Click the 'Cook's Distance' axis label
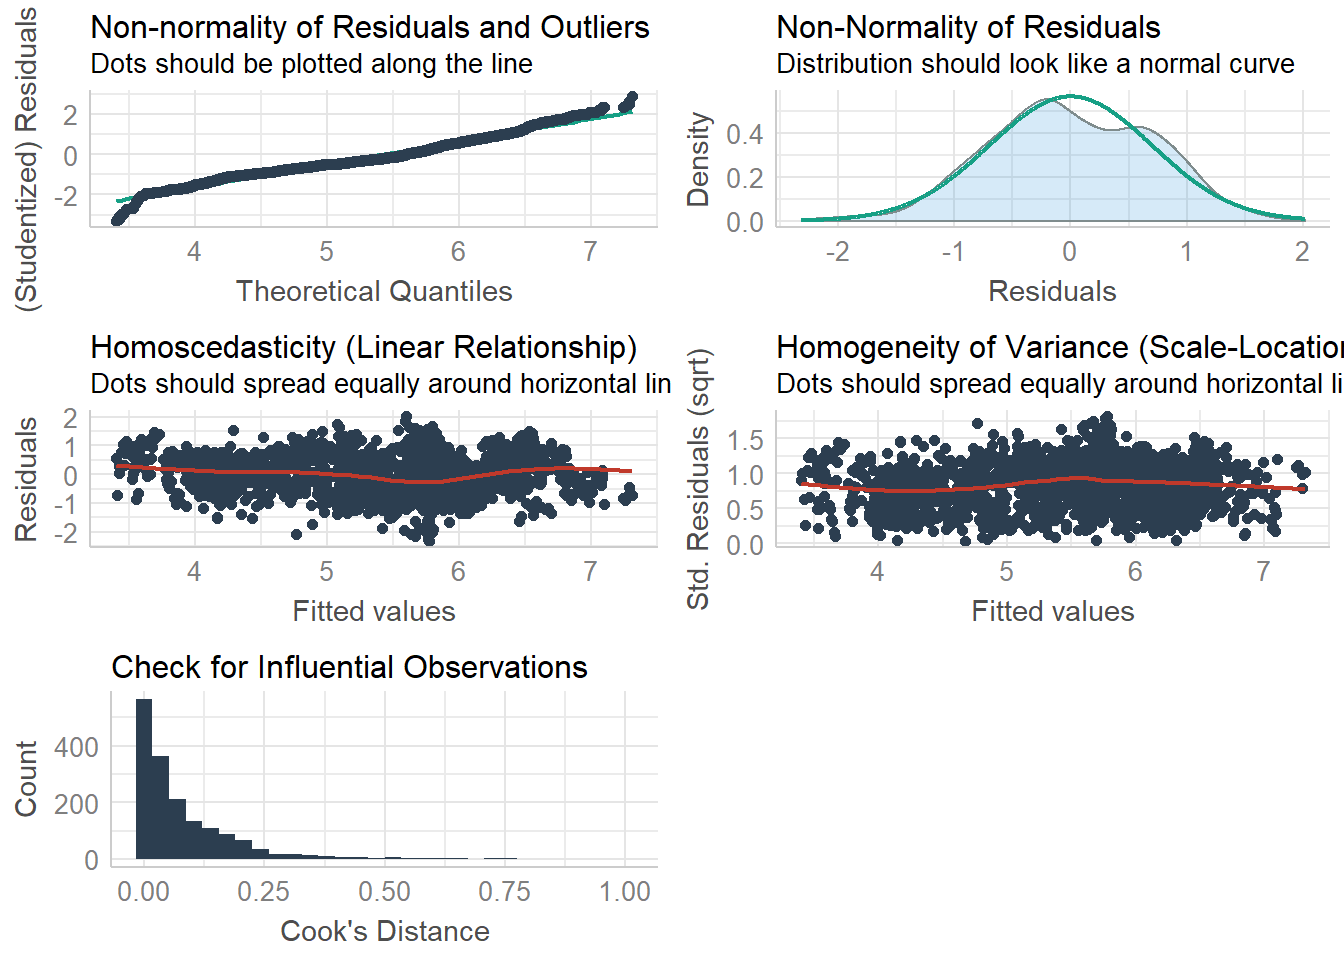Image resolution: width=1344 pixels, height=960 pixels. click(385, 931)
